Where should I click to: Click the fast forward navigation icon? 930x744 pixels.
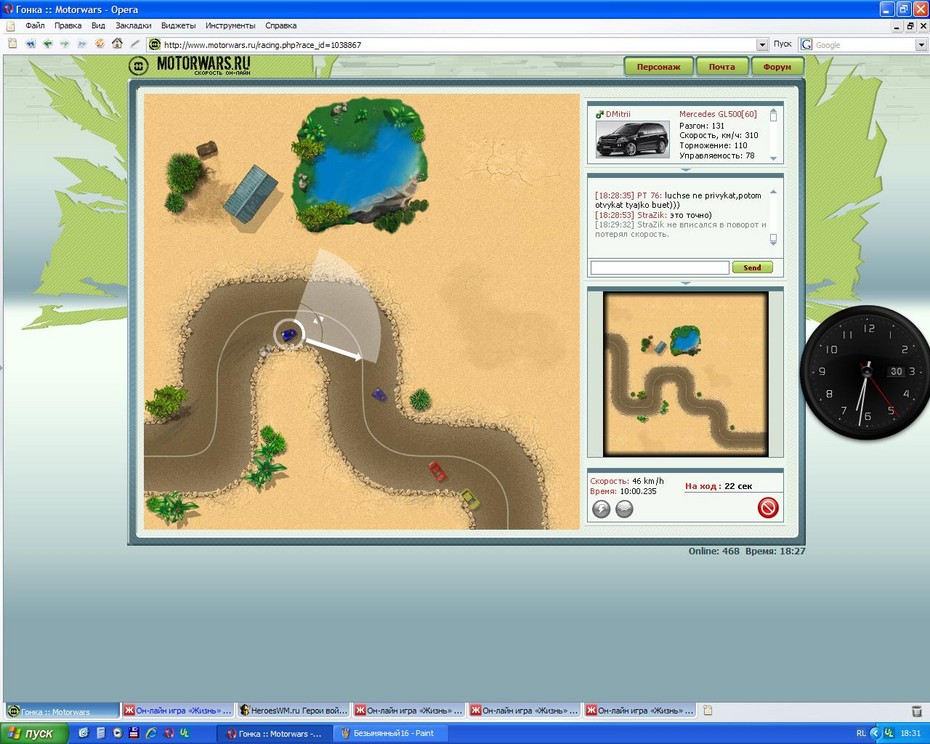pyautogui.click(x=82, y=44)
